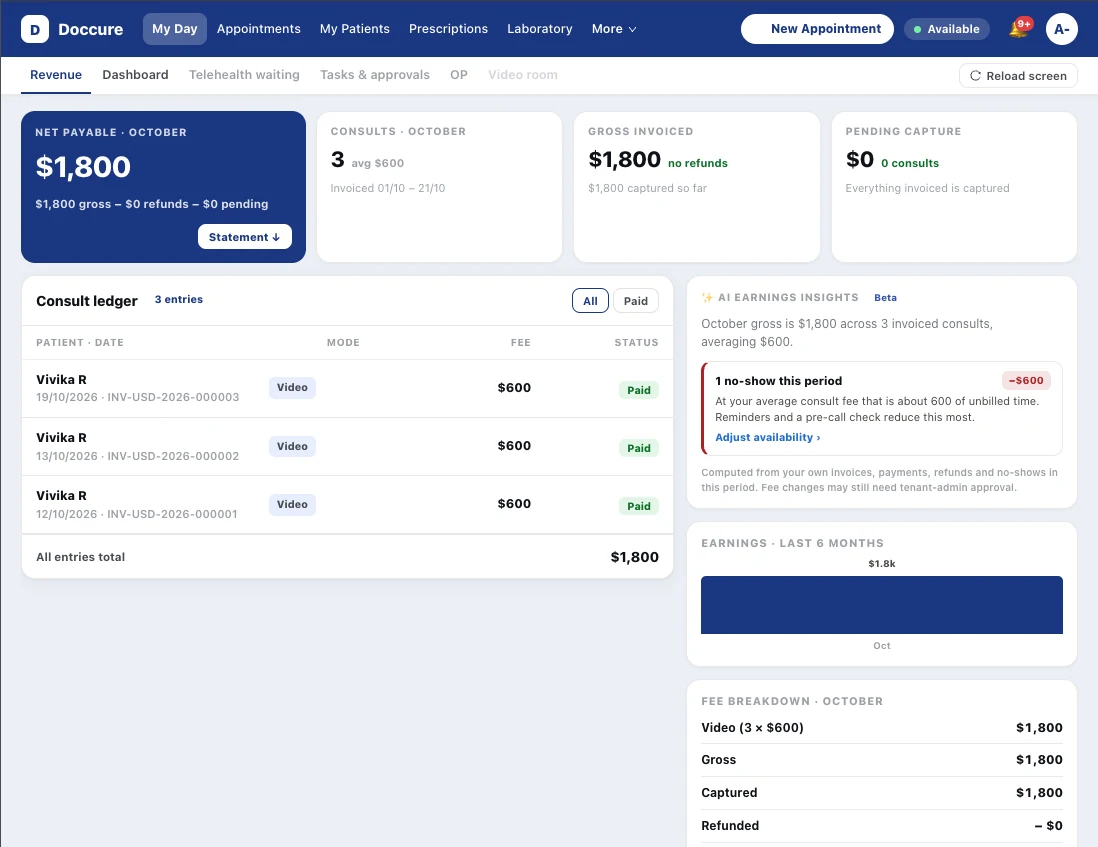The height and width of the screenshot is (847, 1098).
Task: Open the user avatar menu
Action: (1062, 29)
